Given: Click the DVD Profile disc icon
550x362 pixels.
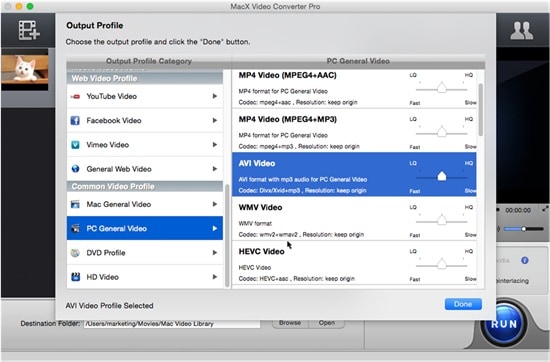Looking at the screenshot, I should [75, 253].
